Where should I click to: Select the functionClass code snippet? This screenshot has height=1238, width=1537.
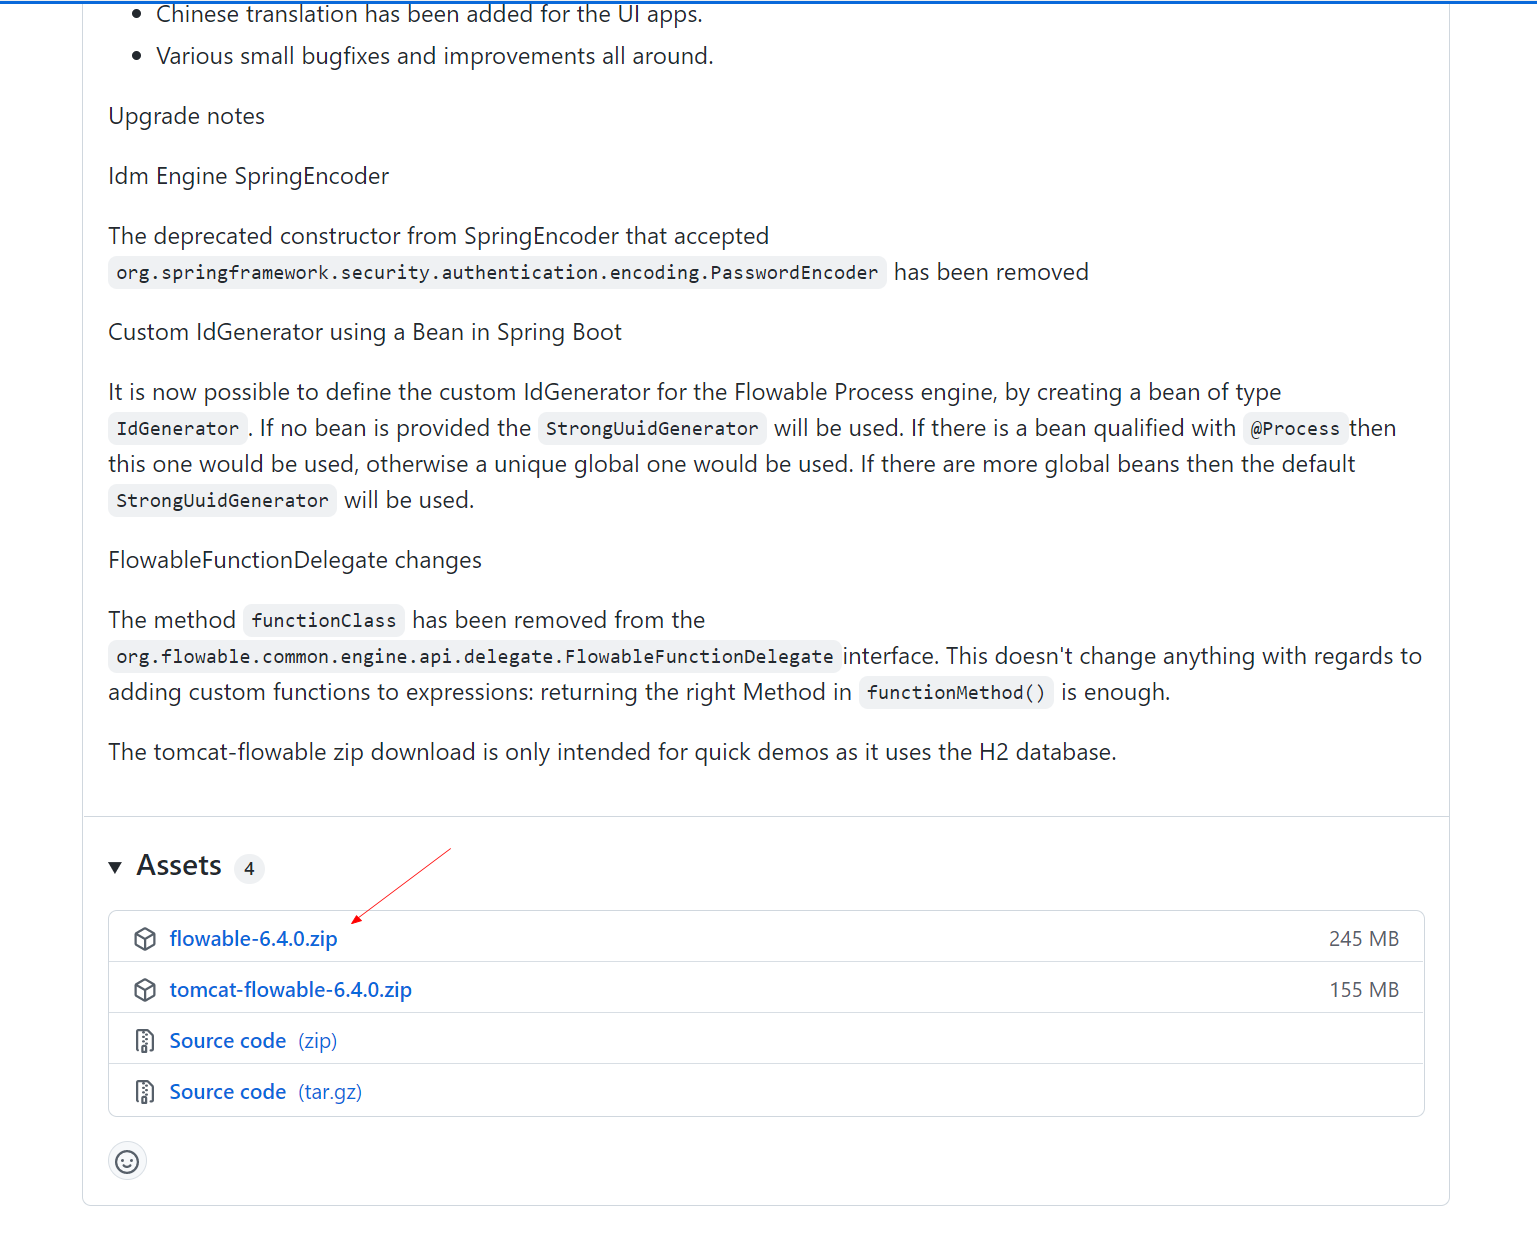click(323, 620)
